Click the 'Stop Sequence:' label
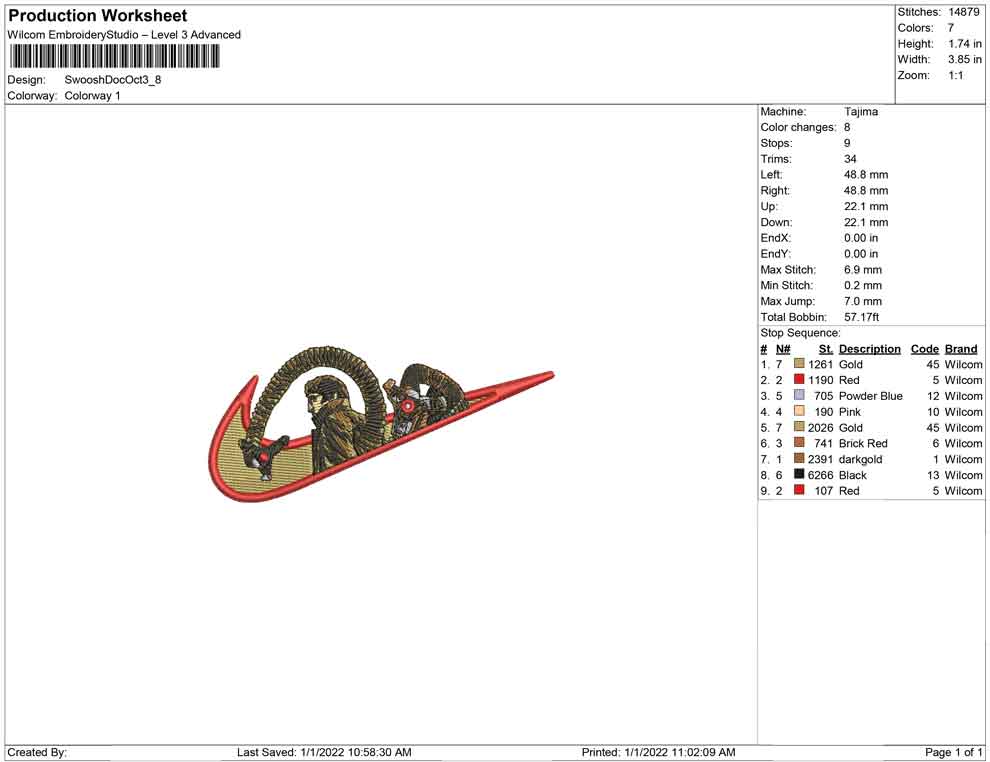 801,333
